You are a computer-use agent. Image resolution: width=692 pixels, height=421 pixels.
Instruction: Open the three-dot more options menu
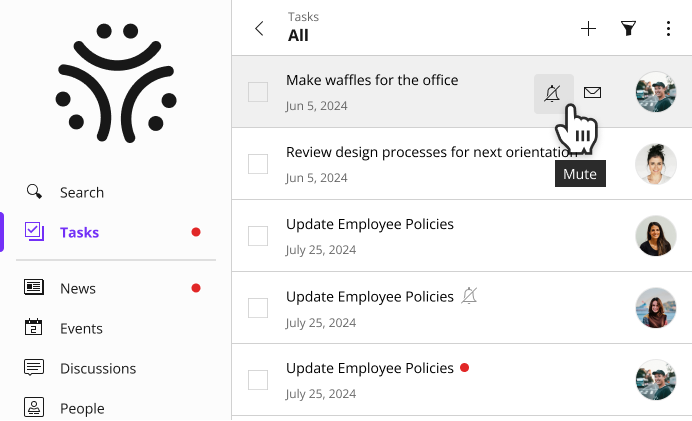coord(668,29)
